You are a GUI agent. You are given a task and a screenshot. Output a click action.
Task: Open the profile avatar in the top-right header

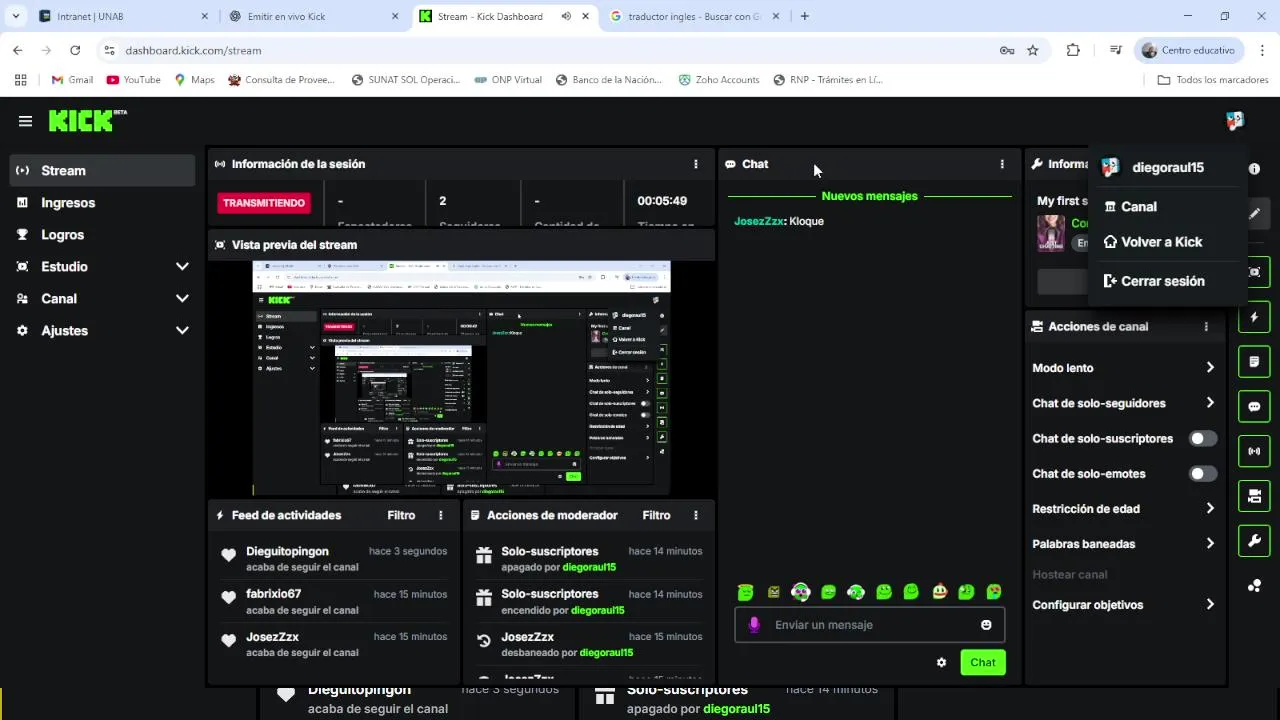(x=1235, y=121)
